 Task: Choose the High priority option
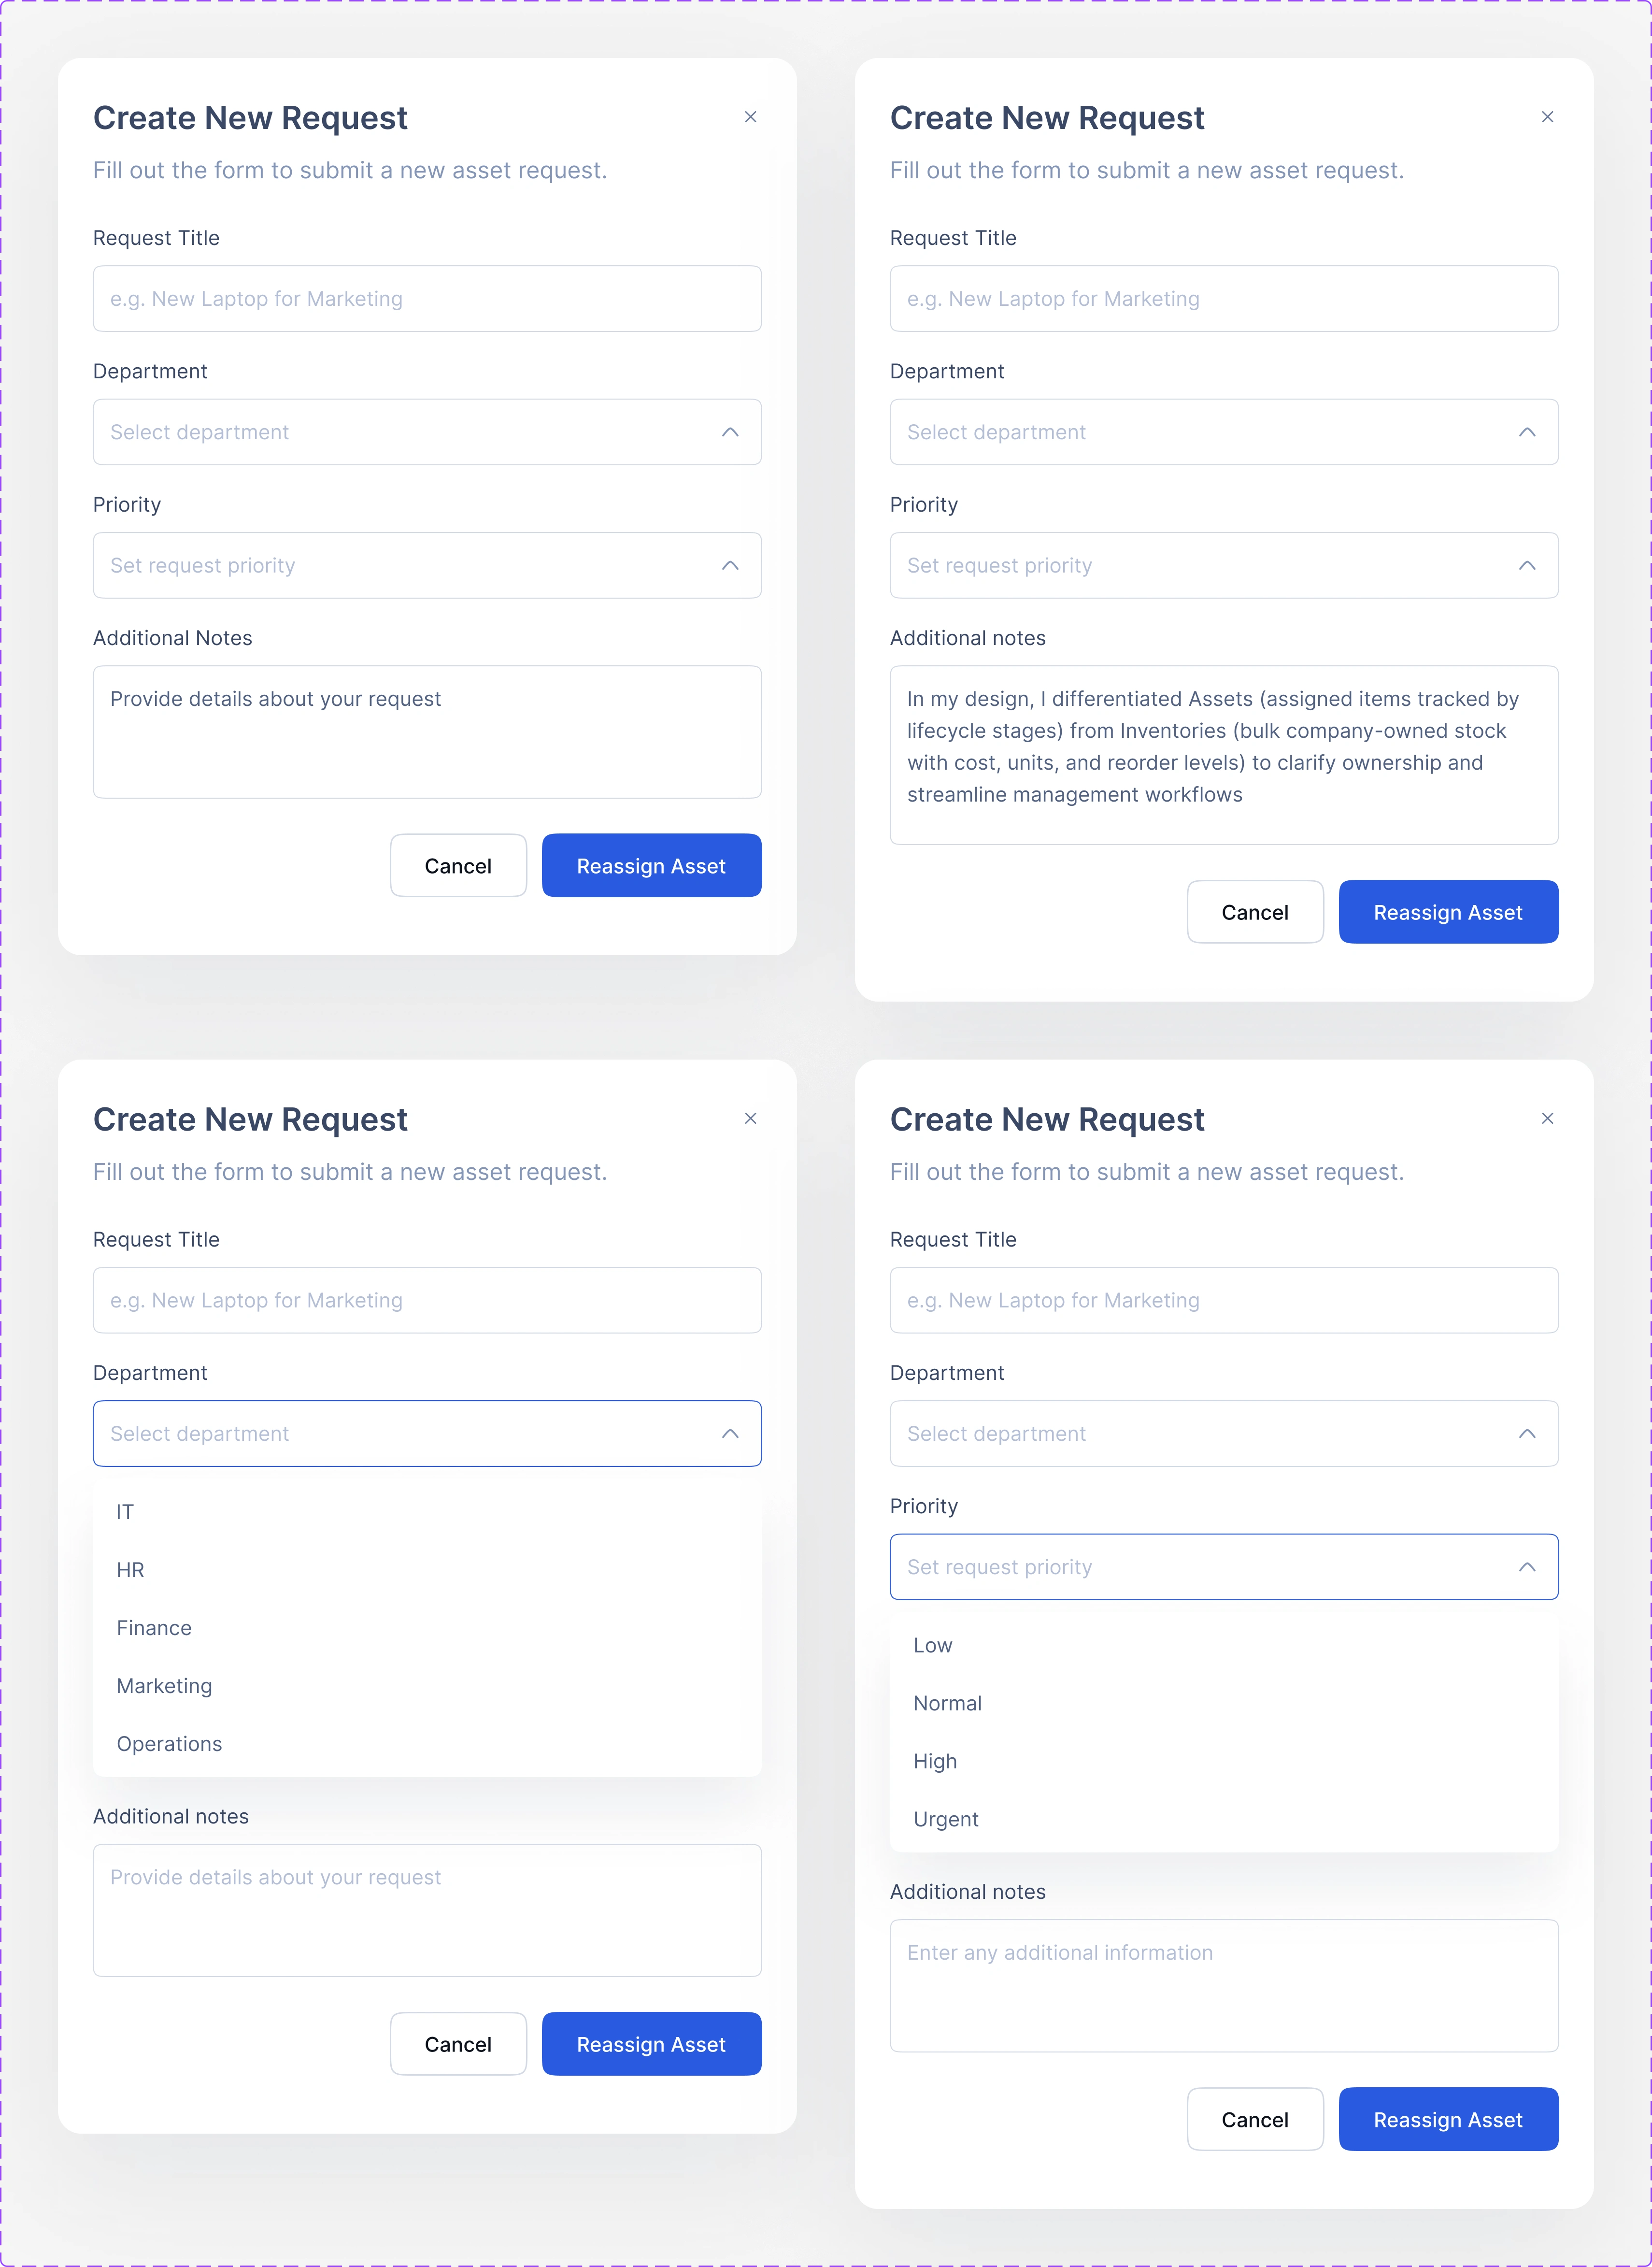(1224, 1761)
